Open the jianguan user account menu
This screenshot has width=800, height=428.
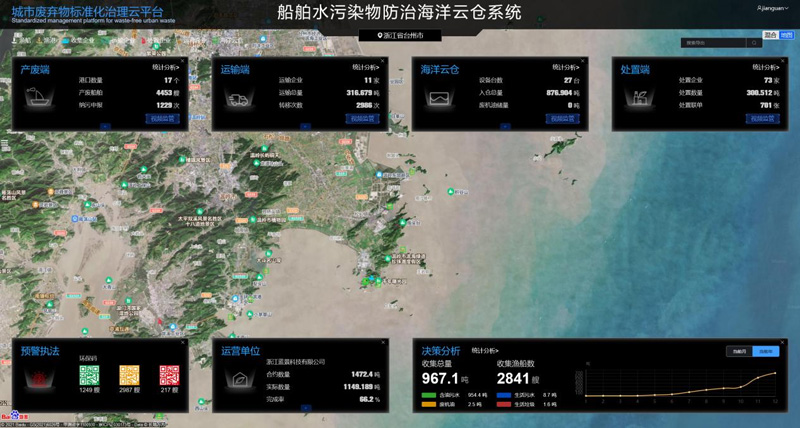click(773, 8)
